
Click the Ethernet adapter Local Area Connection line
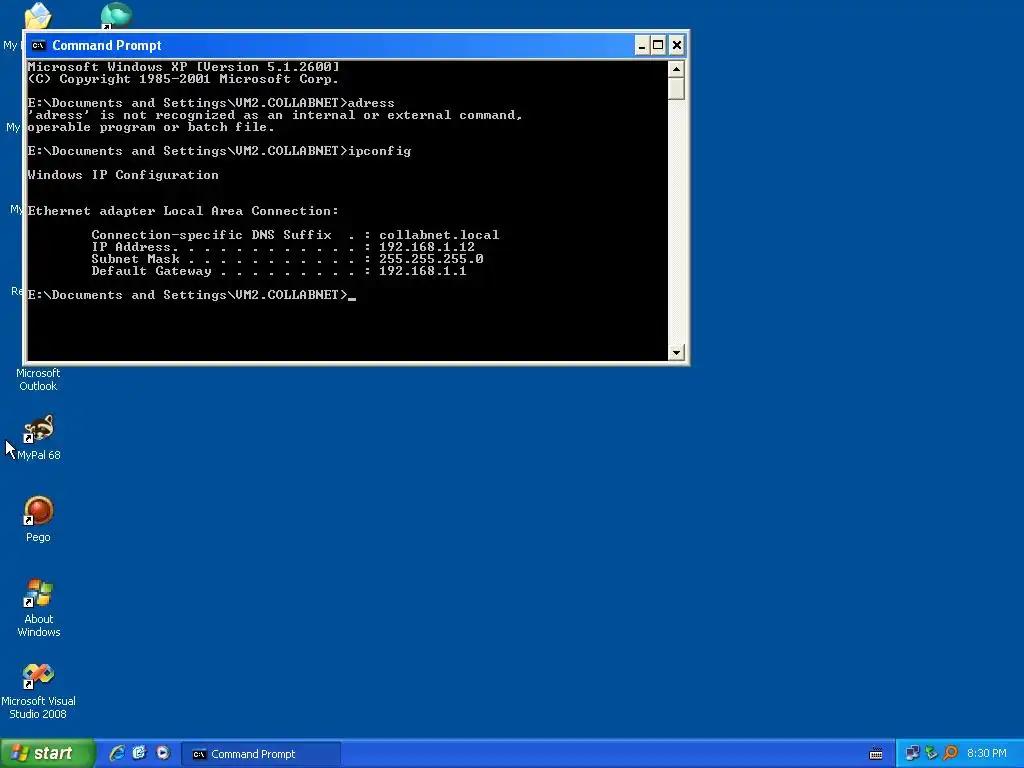(183, 211)
